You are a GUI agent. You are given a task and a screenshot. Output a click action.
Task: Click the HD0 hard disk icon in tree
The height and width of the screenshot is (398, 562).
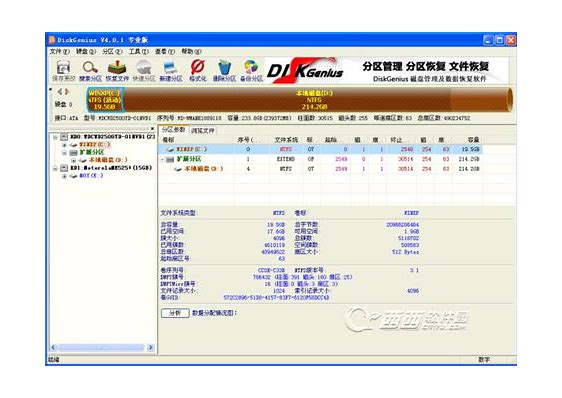(64, 137)
